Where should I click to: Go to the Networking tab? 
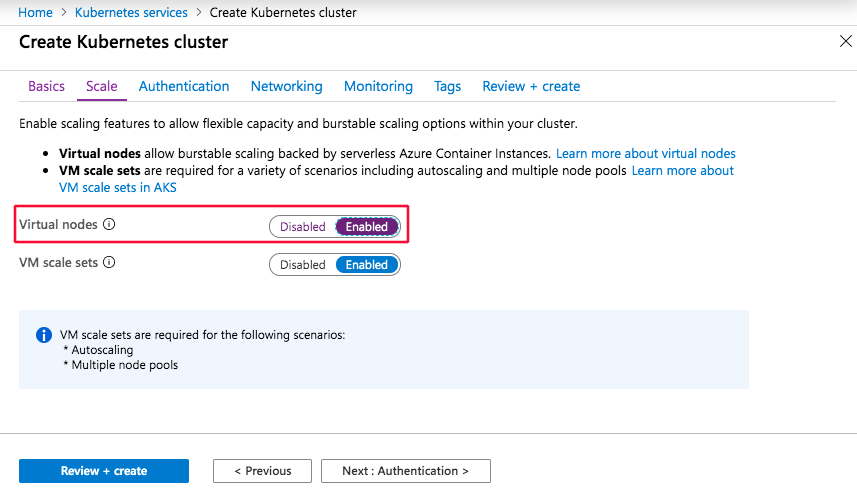[286, 86]
